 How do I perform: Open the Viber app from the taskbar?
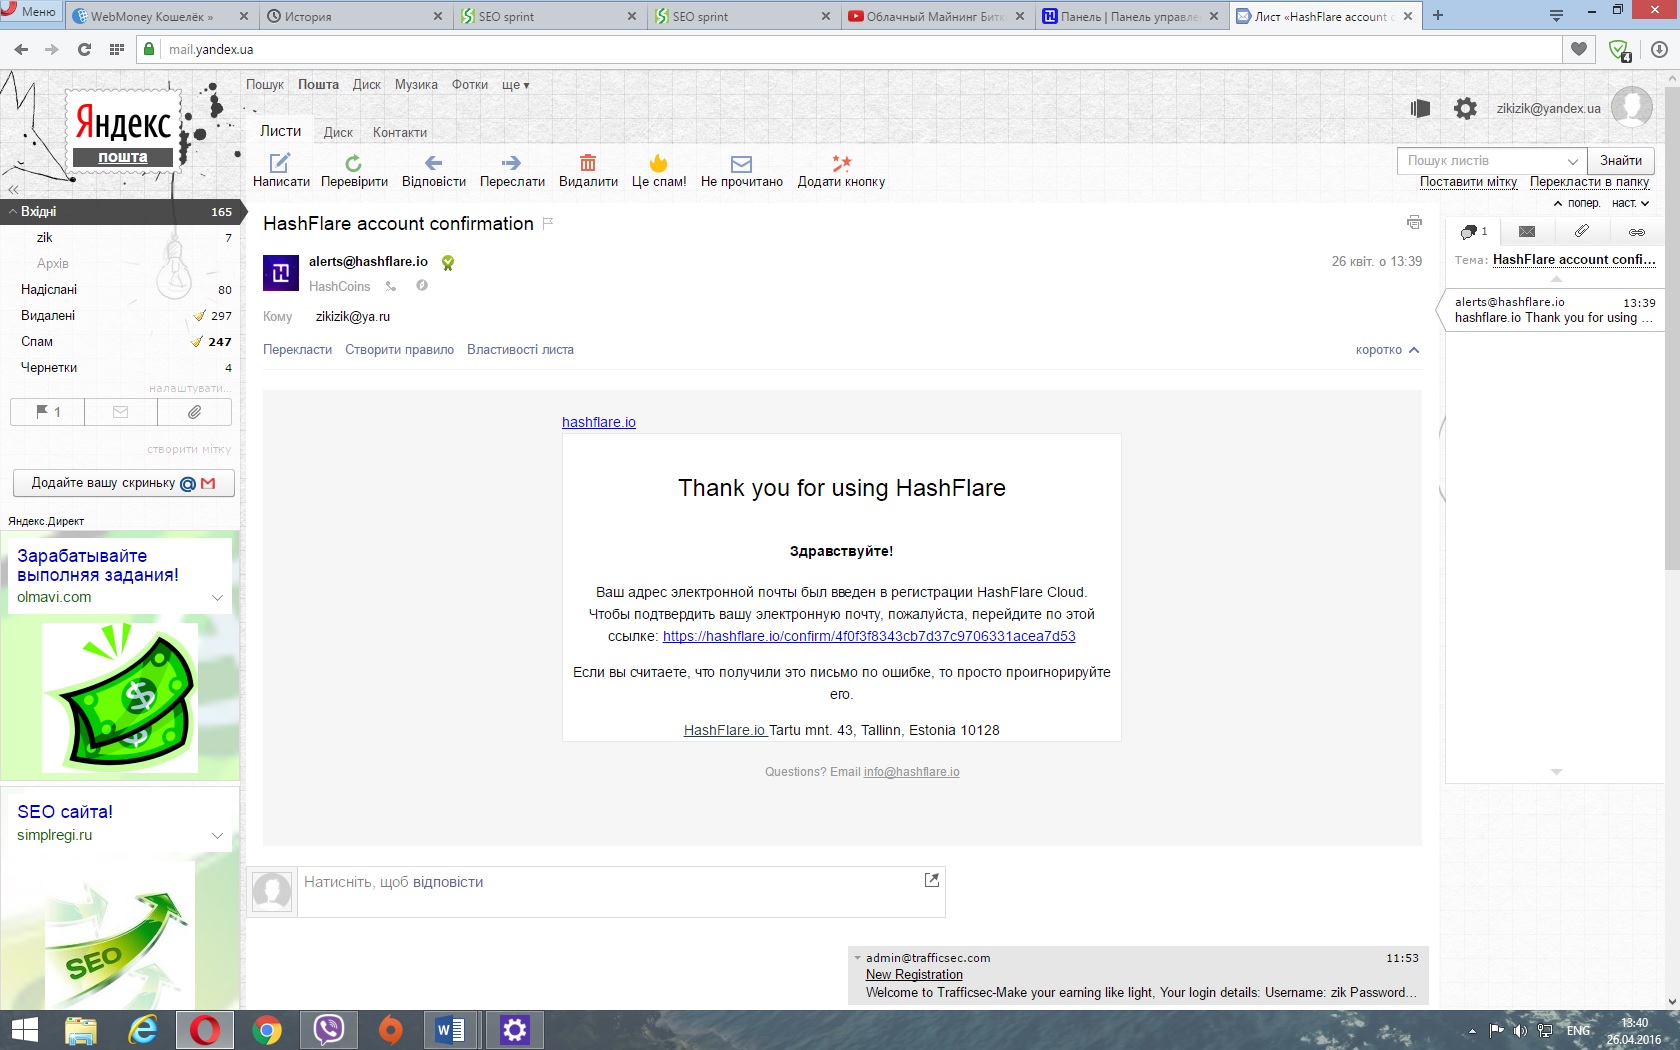tap(329, 1030)
